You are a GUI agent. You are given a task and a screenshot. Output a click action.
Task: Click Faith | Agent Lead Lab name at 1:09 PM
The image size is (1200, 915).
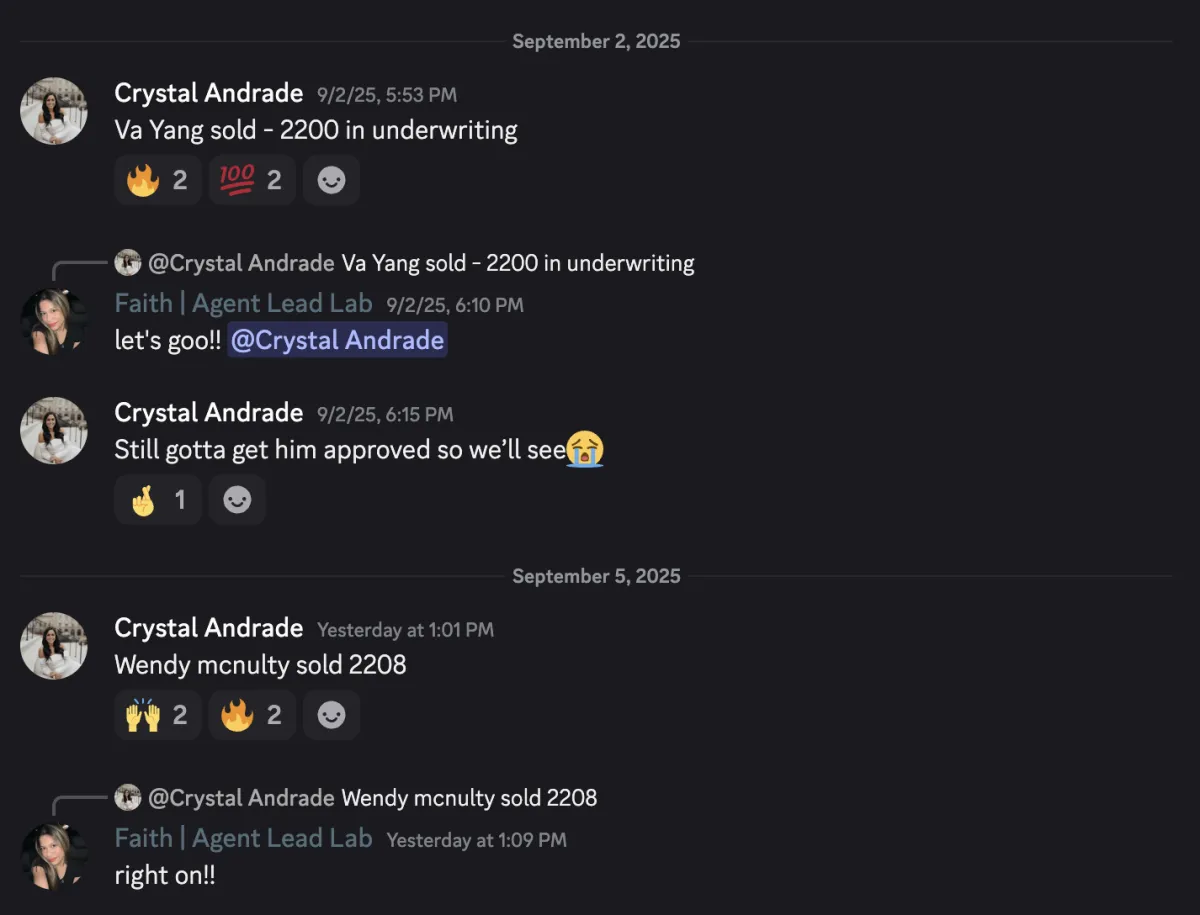coord(243,838)
